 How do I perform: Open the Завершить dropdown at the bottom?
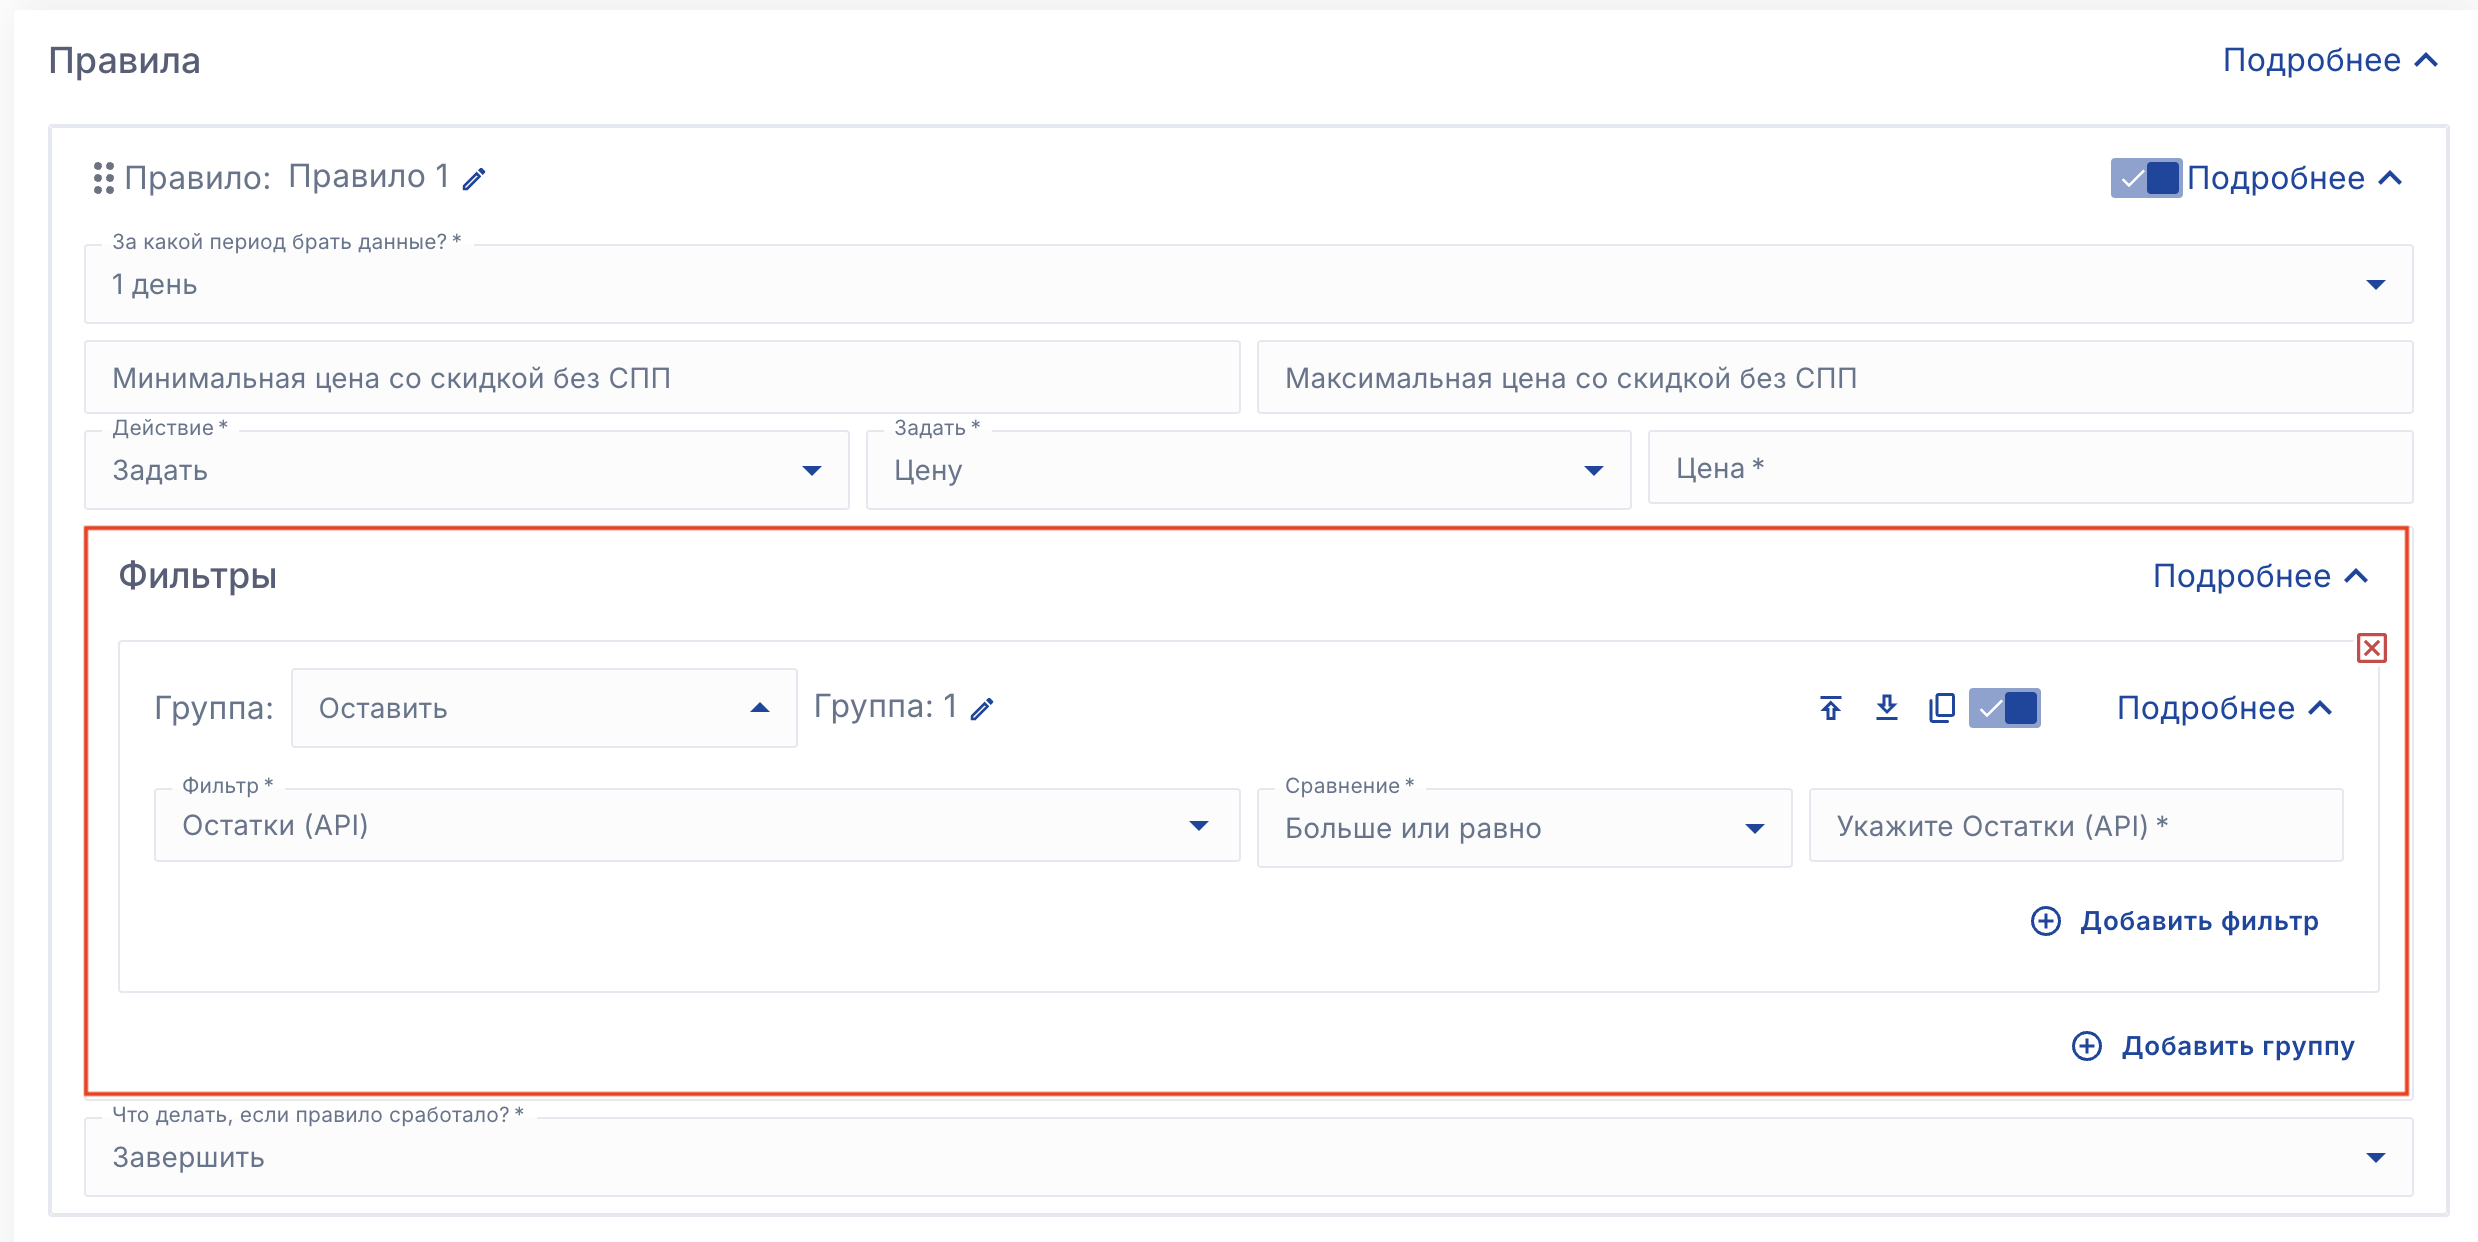pyautogui.click(x=1248, y=1157)
